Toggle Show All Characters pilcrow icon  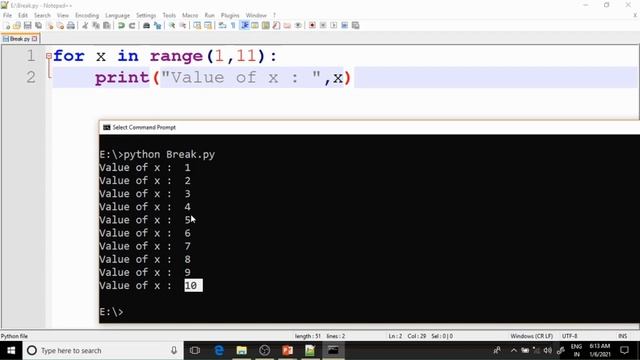[233, 26]
